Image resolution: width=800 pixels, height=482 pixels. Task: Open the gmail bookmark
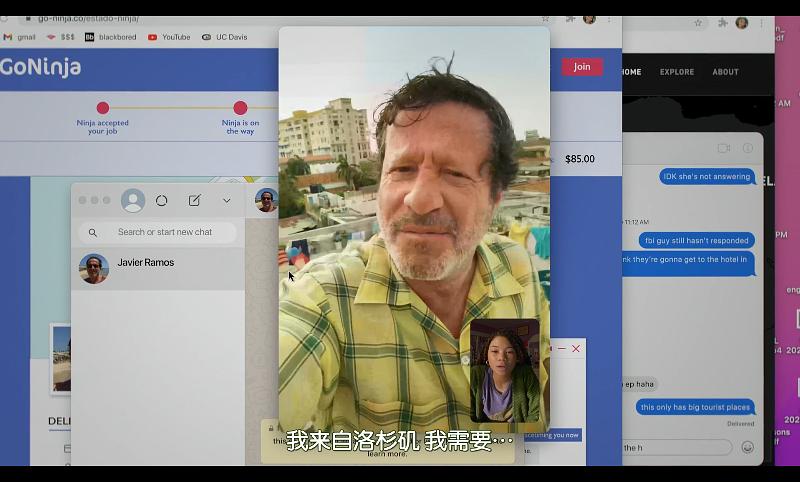(20, 37)
